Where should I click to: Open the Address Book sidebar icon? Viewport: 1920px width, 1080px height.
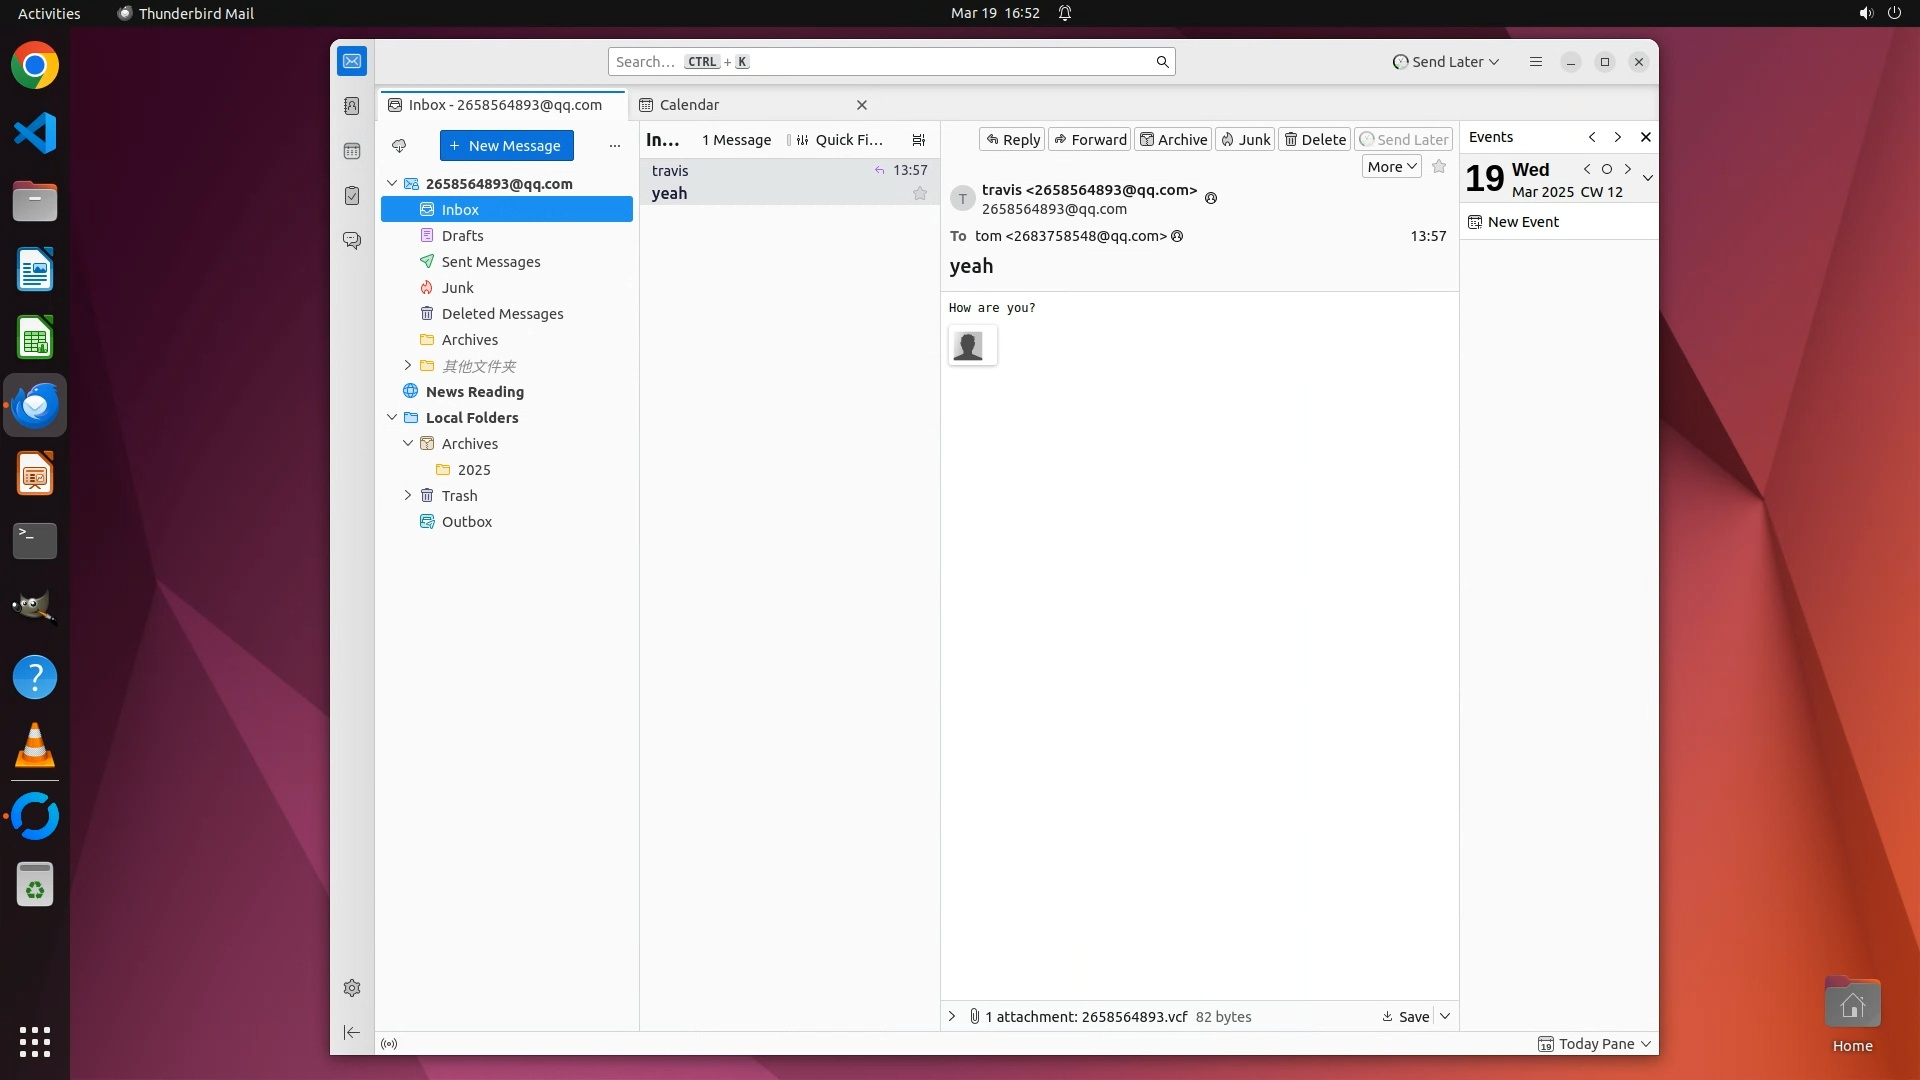(352, 106)
